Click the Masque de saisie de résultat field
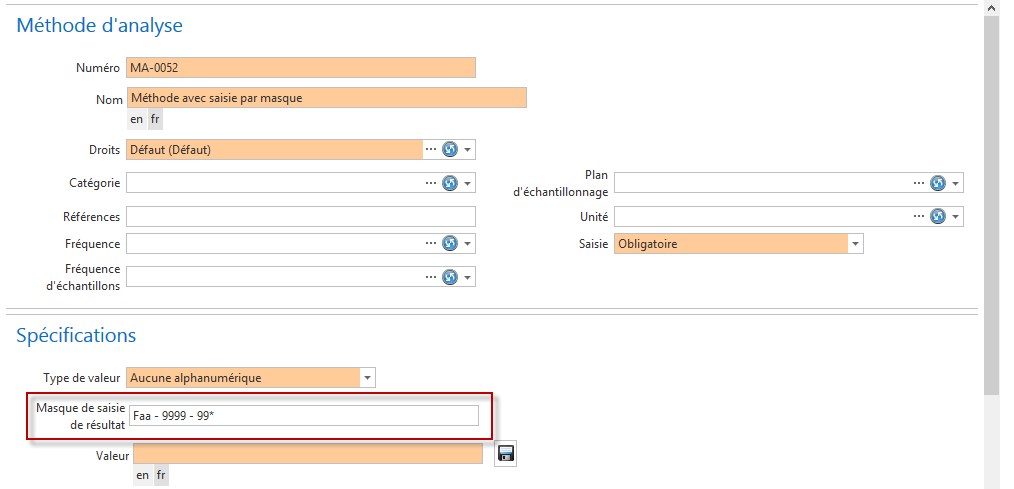1014x489 pixels. pos(303,416)
